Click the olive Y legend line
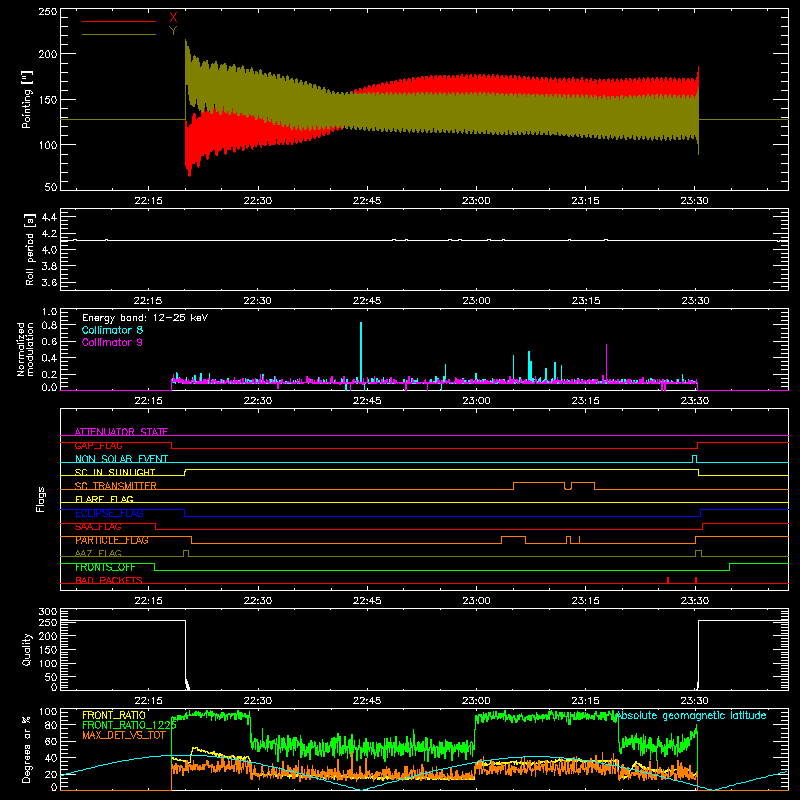The height and width of the screenshot is (800, 800). 119,35
